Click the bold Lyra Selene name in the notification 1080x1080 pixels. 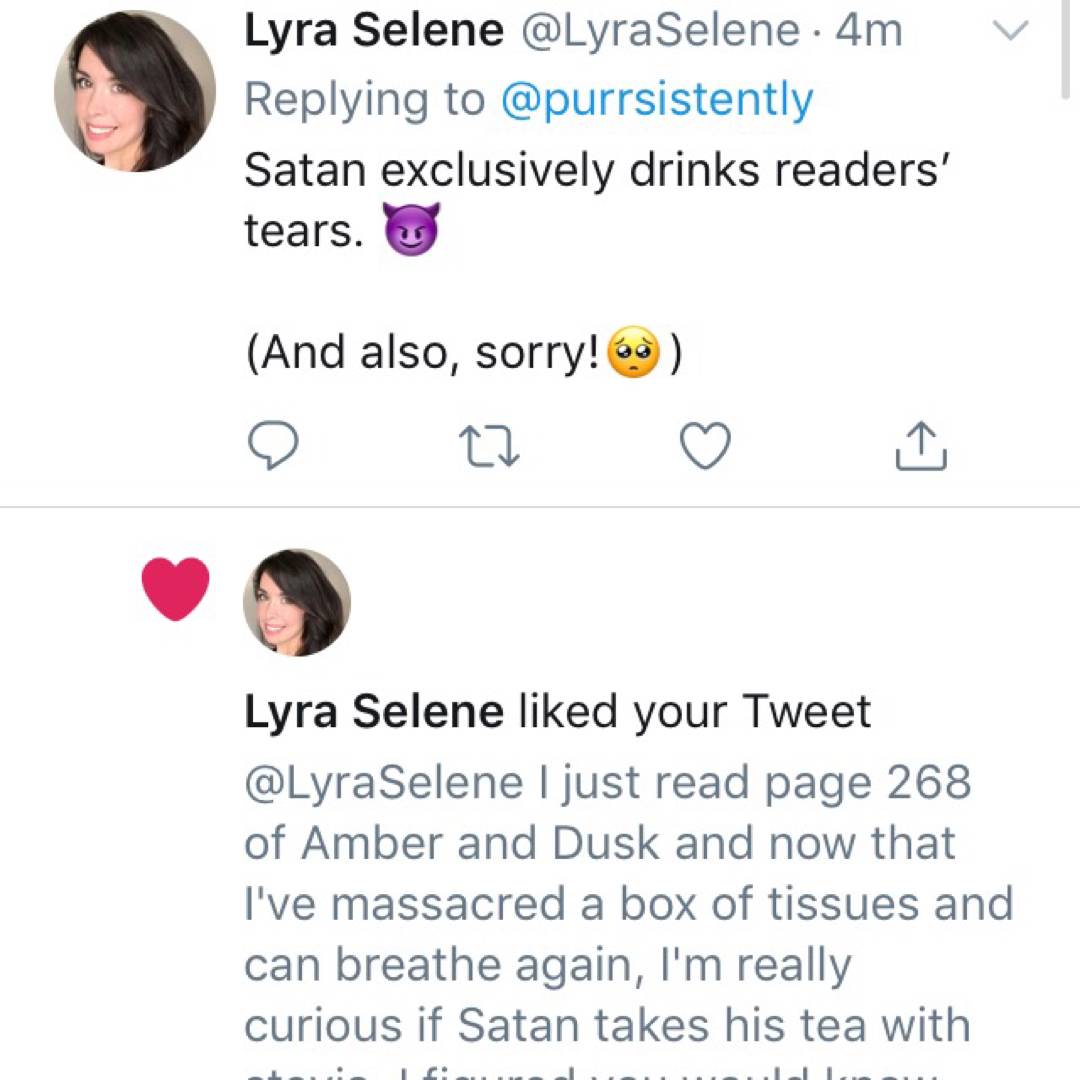(x=374, y=712)
